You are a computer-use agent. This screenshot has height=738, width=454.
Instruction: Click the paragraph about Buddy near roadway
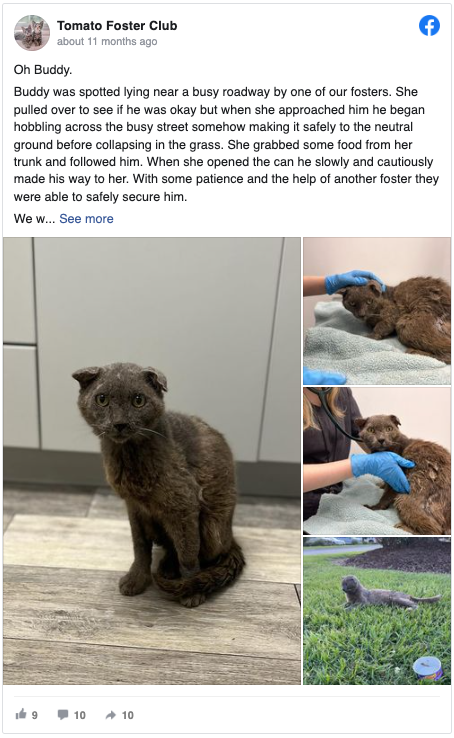tap(226, 144)
